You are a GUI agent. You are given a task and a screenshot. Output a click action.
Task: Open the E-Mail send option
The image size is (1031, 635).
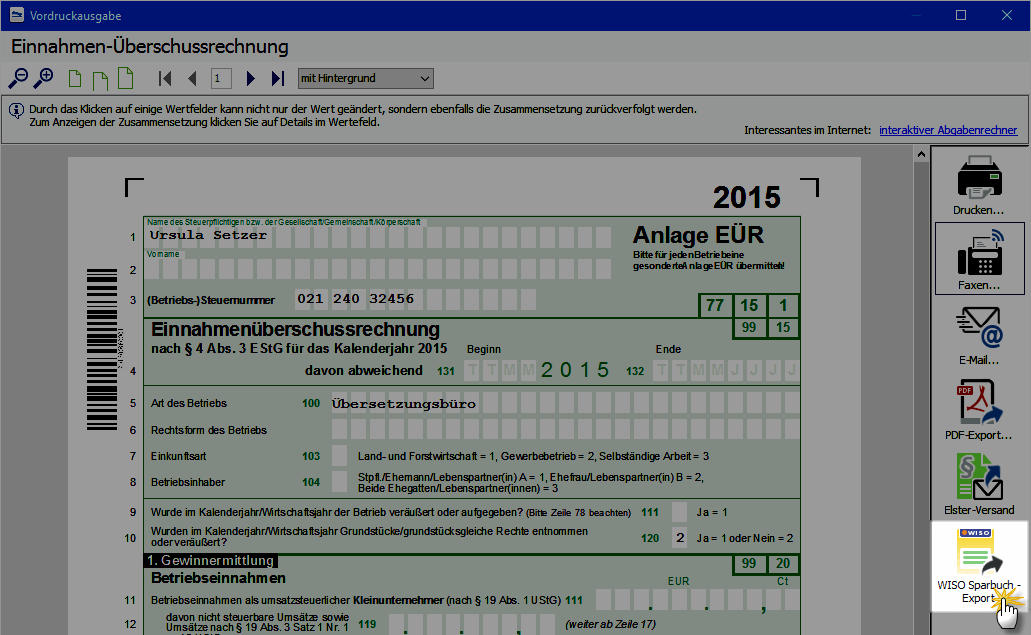(x=979, y=335)
